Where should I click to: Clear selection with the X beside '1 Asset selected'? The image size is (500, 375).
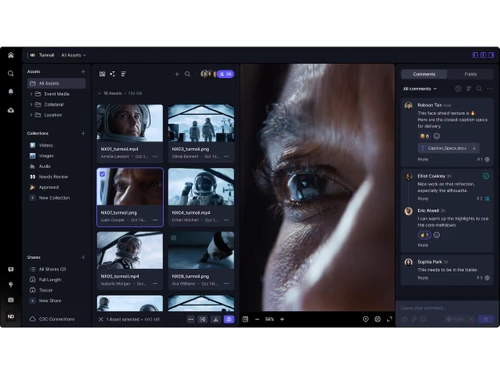click(x=101, y=319)
